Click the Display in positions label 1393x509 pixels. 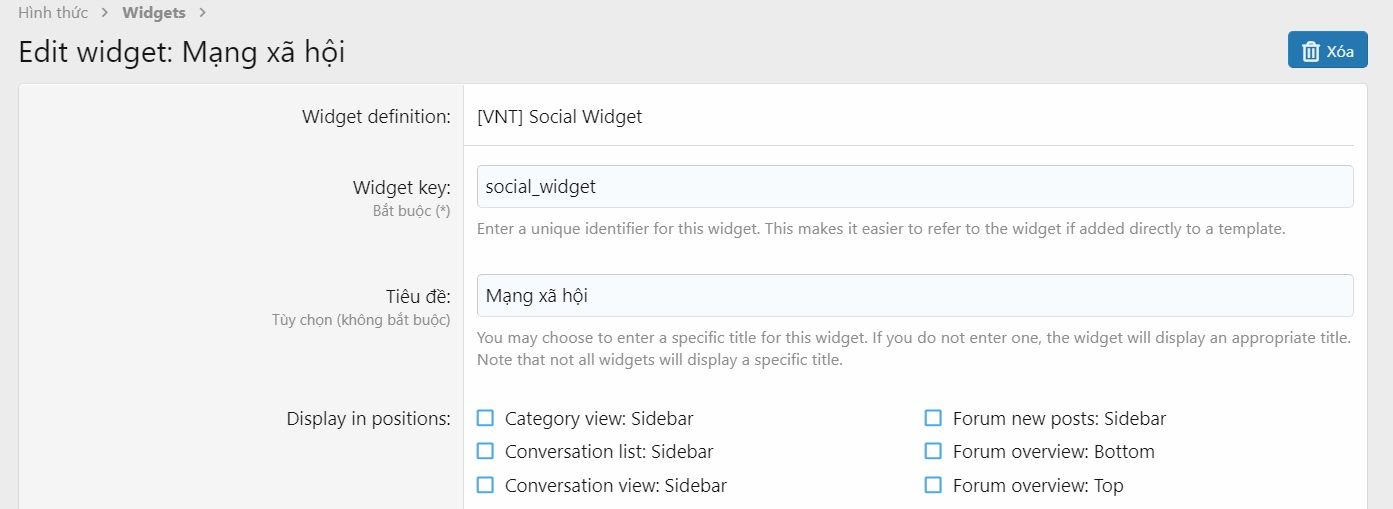[x=368, y=418]
